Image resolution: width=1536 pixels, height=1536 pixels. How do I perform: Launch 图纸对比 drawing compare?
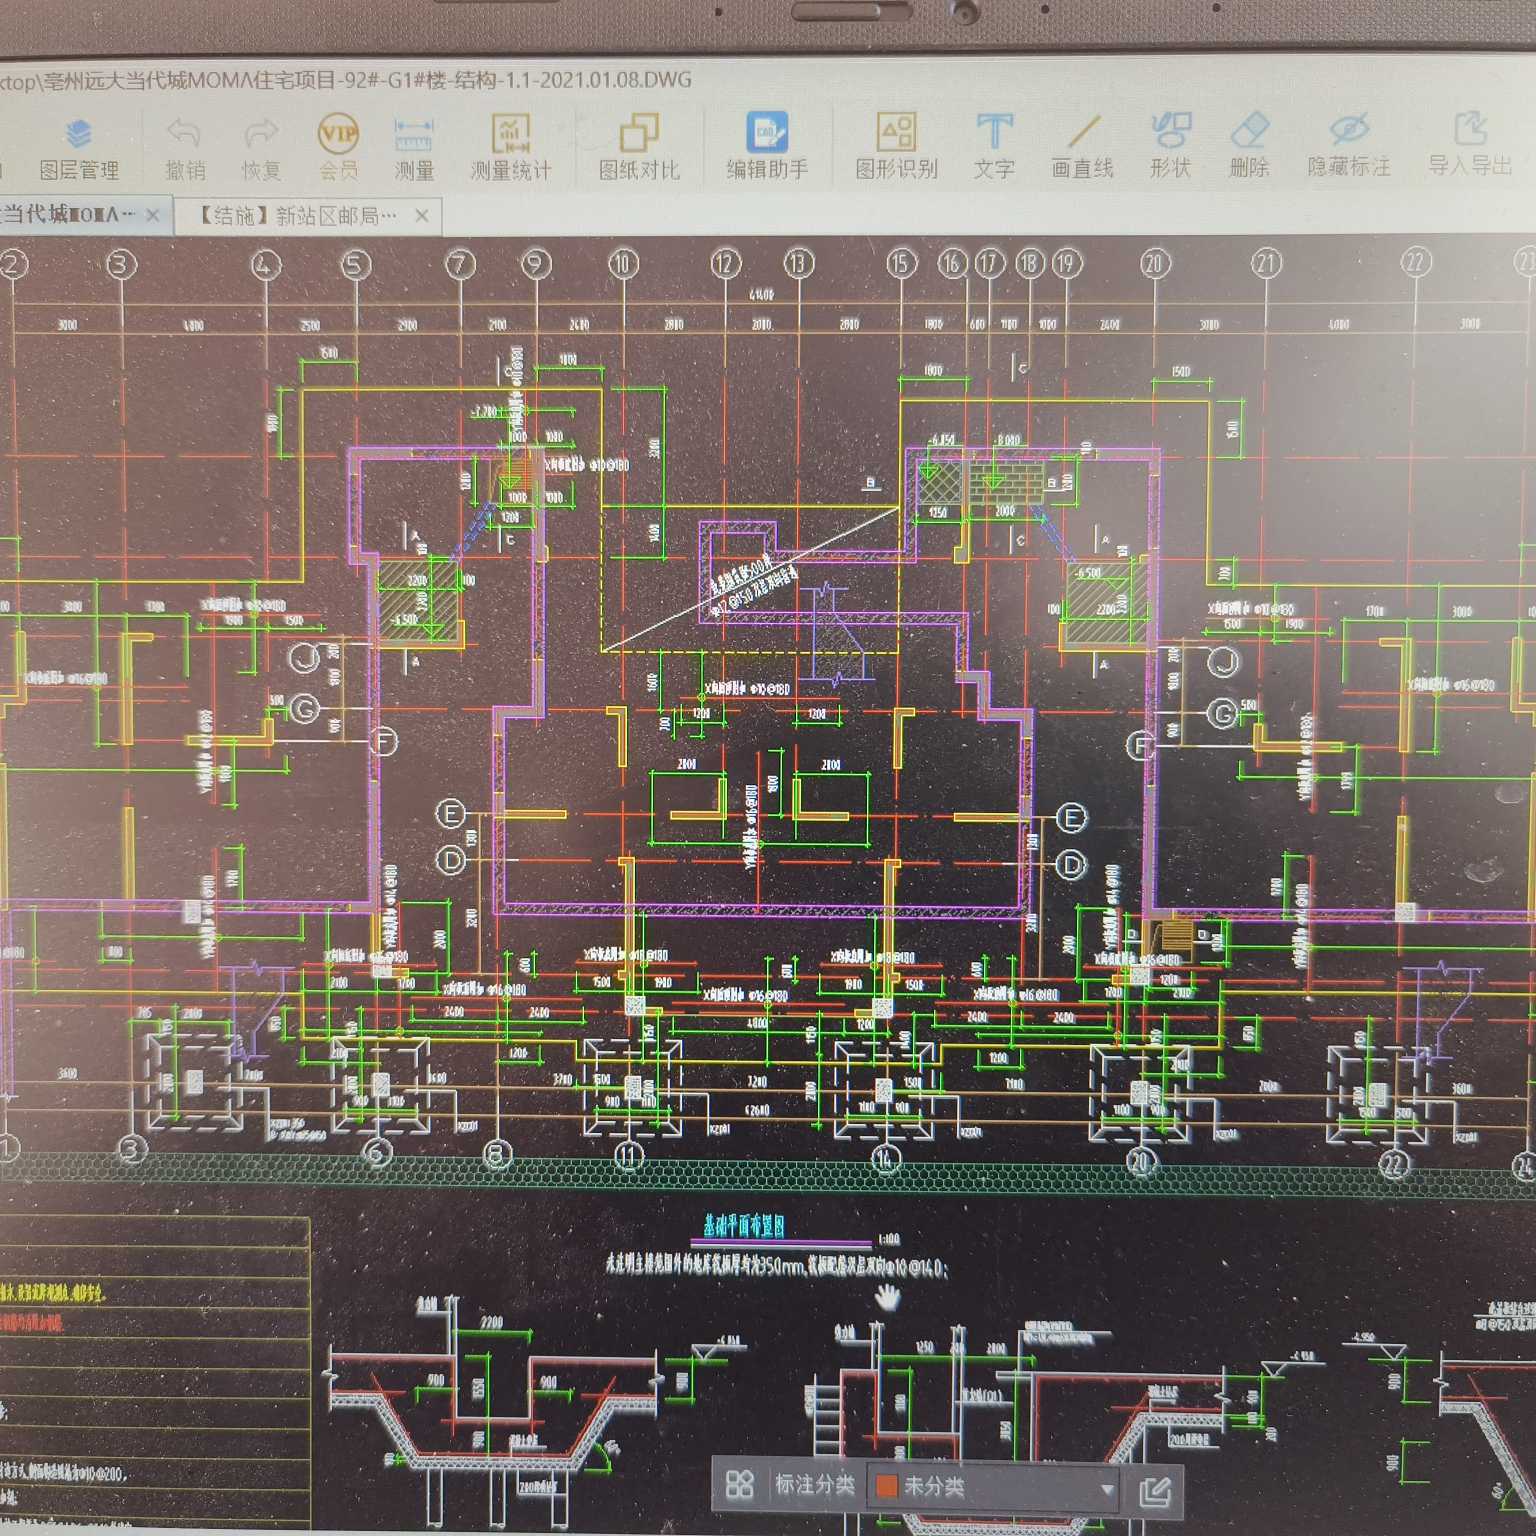639,148
